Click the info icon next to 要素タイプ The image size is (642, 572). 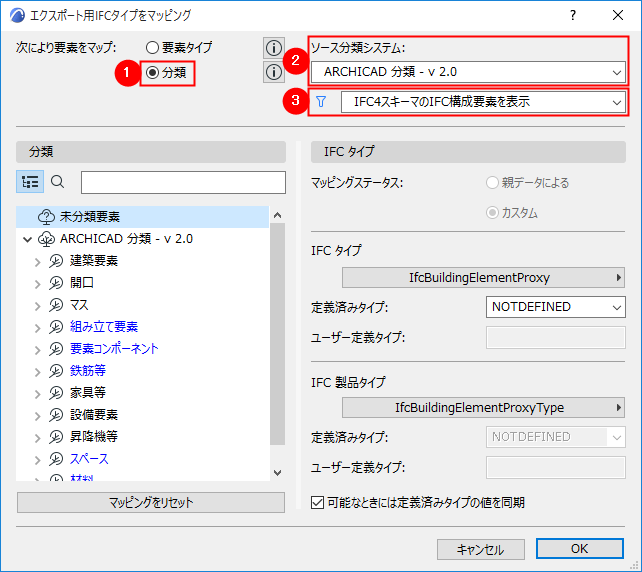(274, 48)
